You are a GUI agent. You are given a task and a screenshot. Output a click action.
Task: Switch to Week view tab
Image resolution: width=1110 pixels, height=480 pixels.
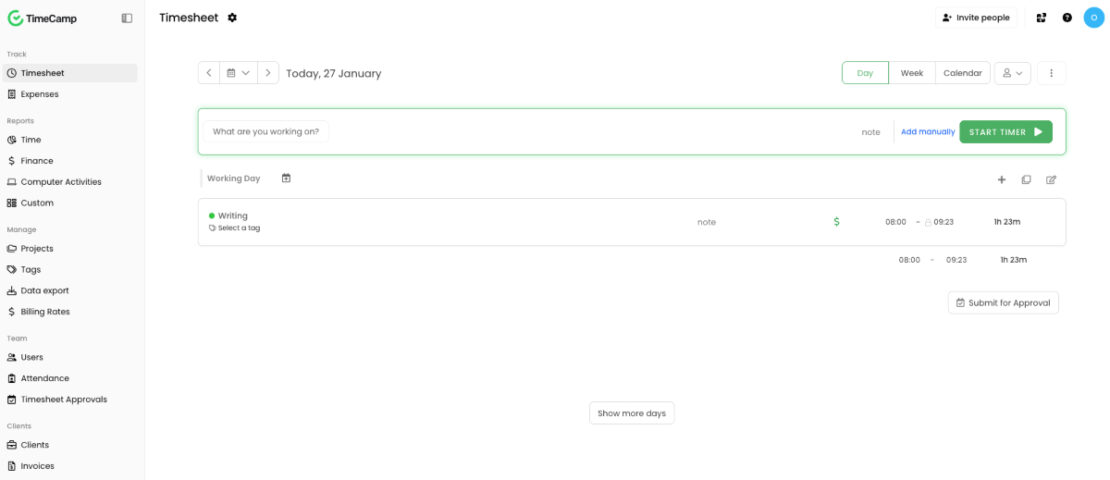click(911, 73)
